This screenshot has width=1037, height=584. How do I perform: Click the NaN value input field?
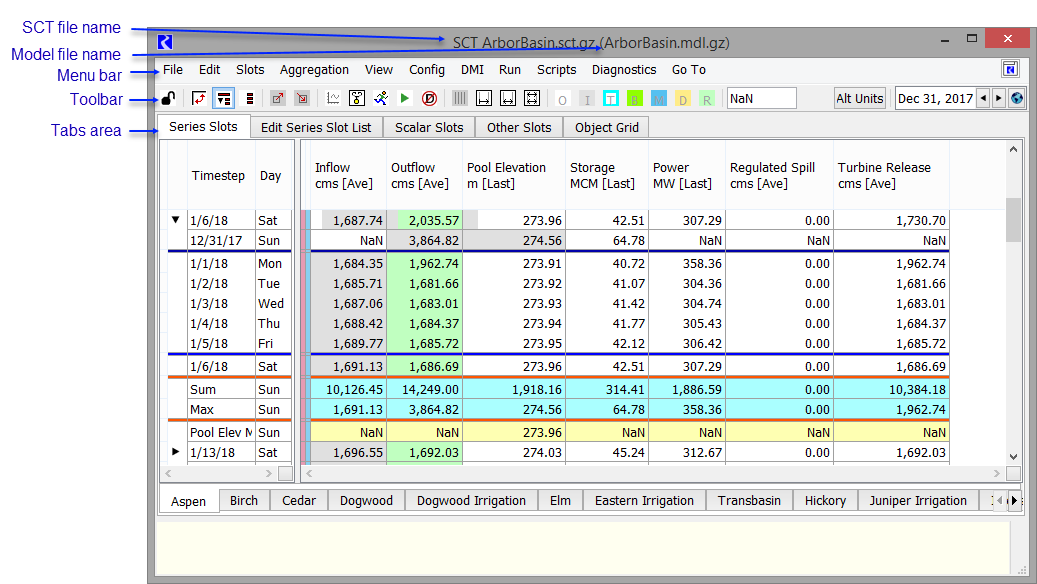(761, 98)
